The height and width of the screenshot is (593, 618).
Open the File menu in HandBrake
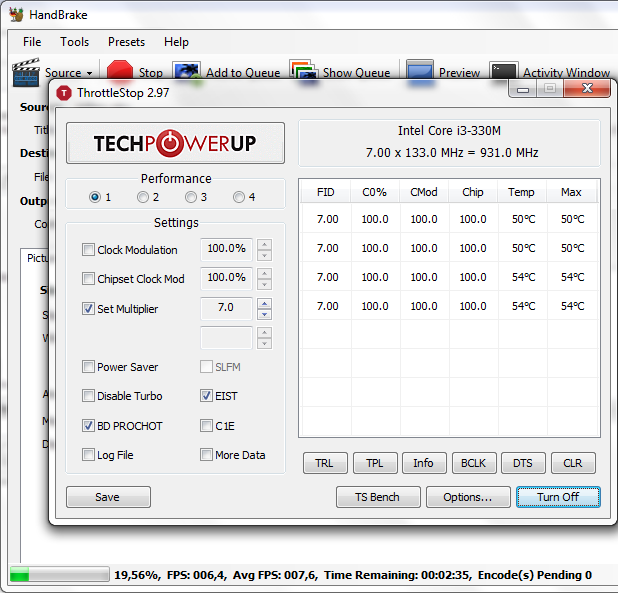tap(32, 42)
